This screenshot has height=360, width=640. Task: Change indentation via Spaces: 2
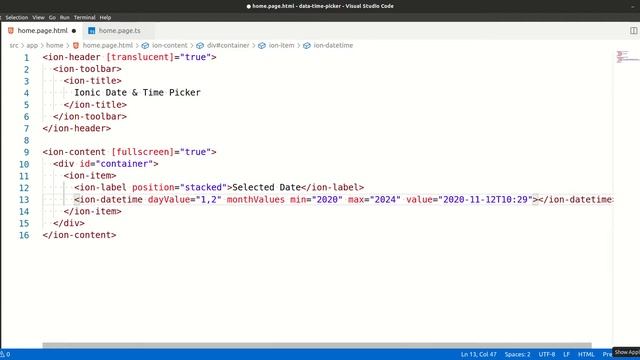[517, 354]
